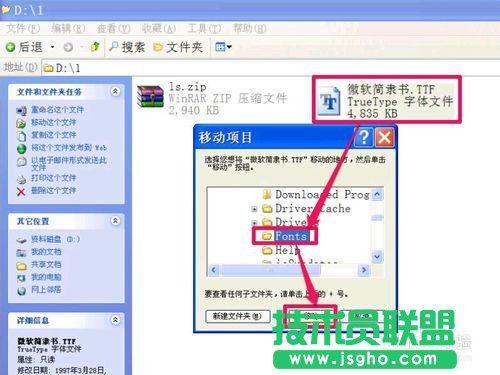Collapse the File and Folder Tasks panel
Viewport: 500px width, 375px height.
[x=115, y=91]
